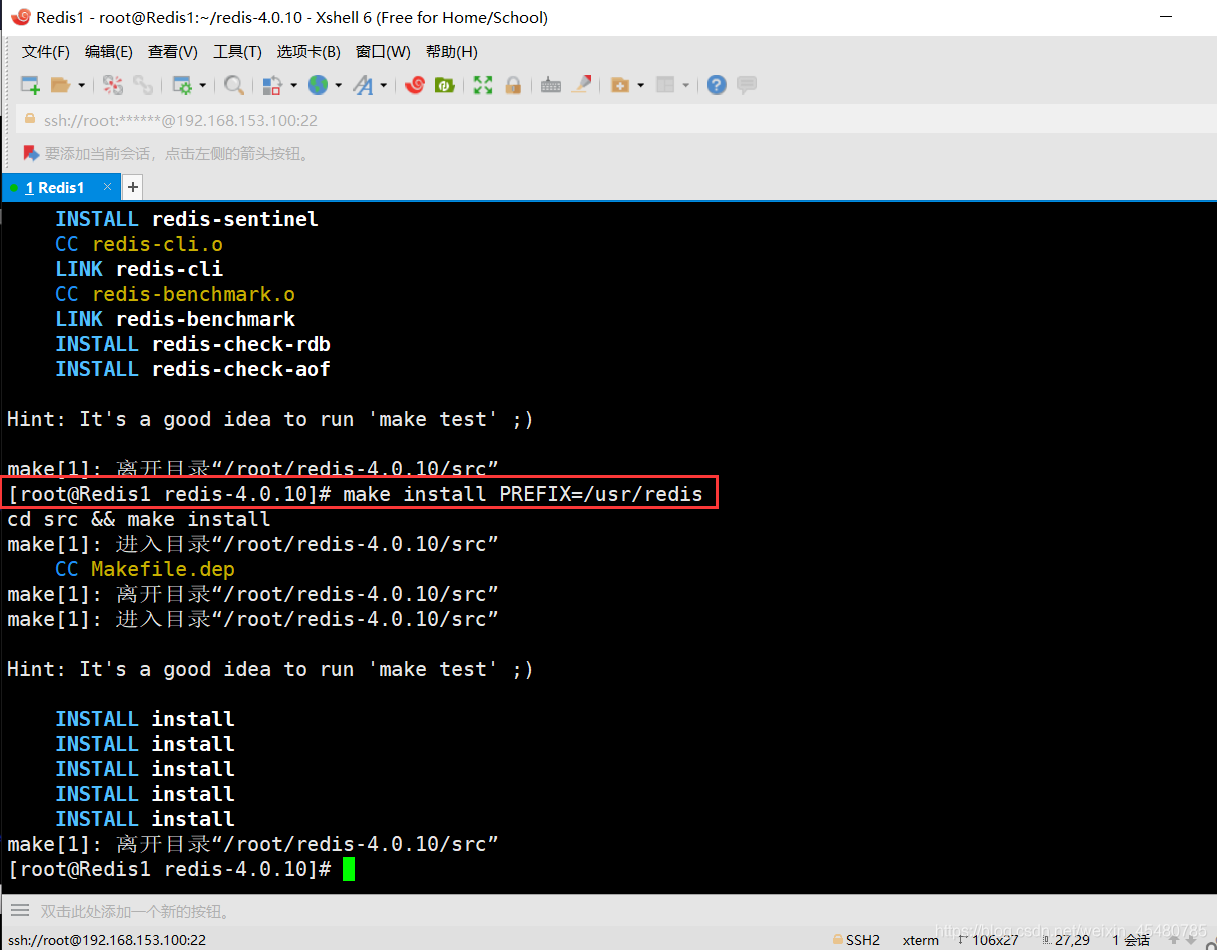Open session Properties gear icon

182,85
